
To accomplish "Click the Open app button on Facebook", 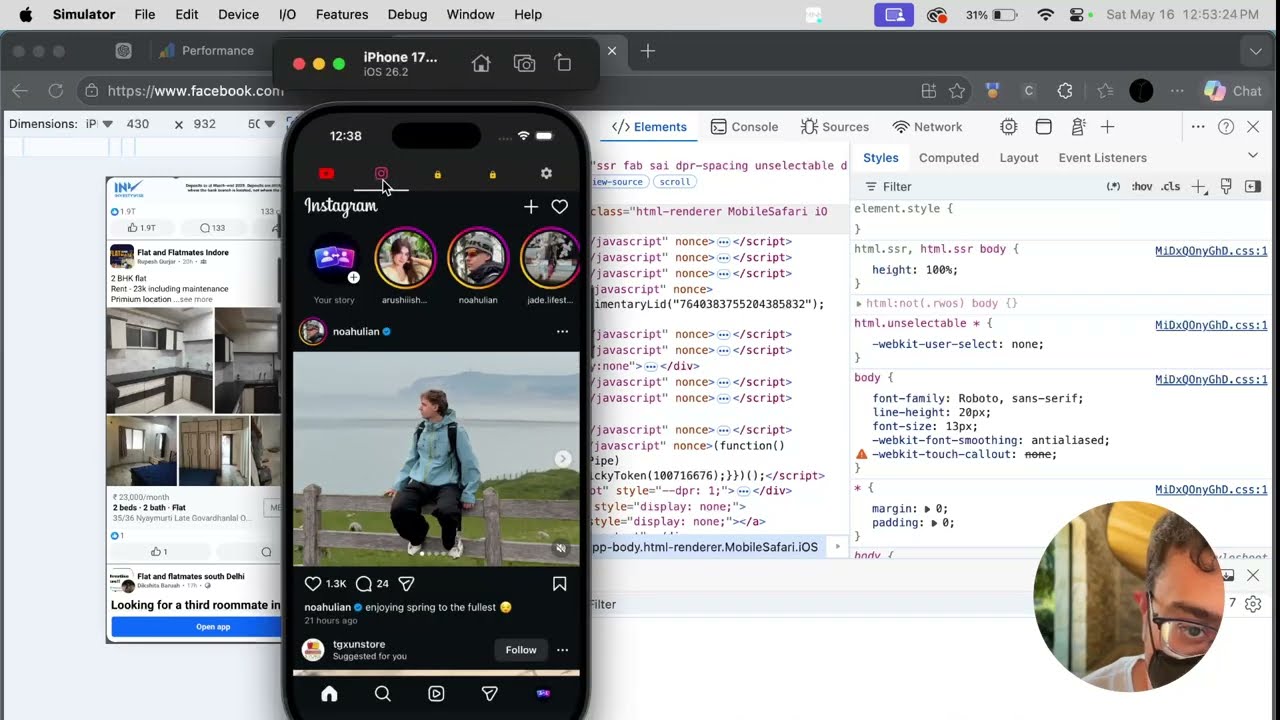I will pyautogui.click(x=197, y=627).
